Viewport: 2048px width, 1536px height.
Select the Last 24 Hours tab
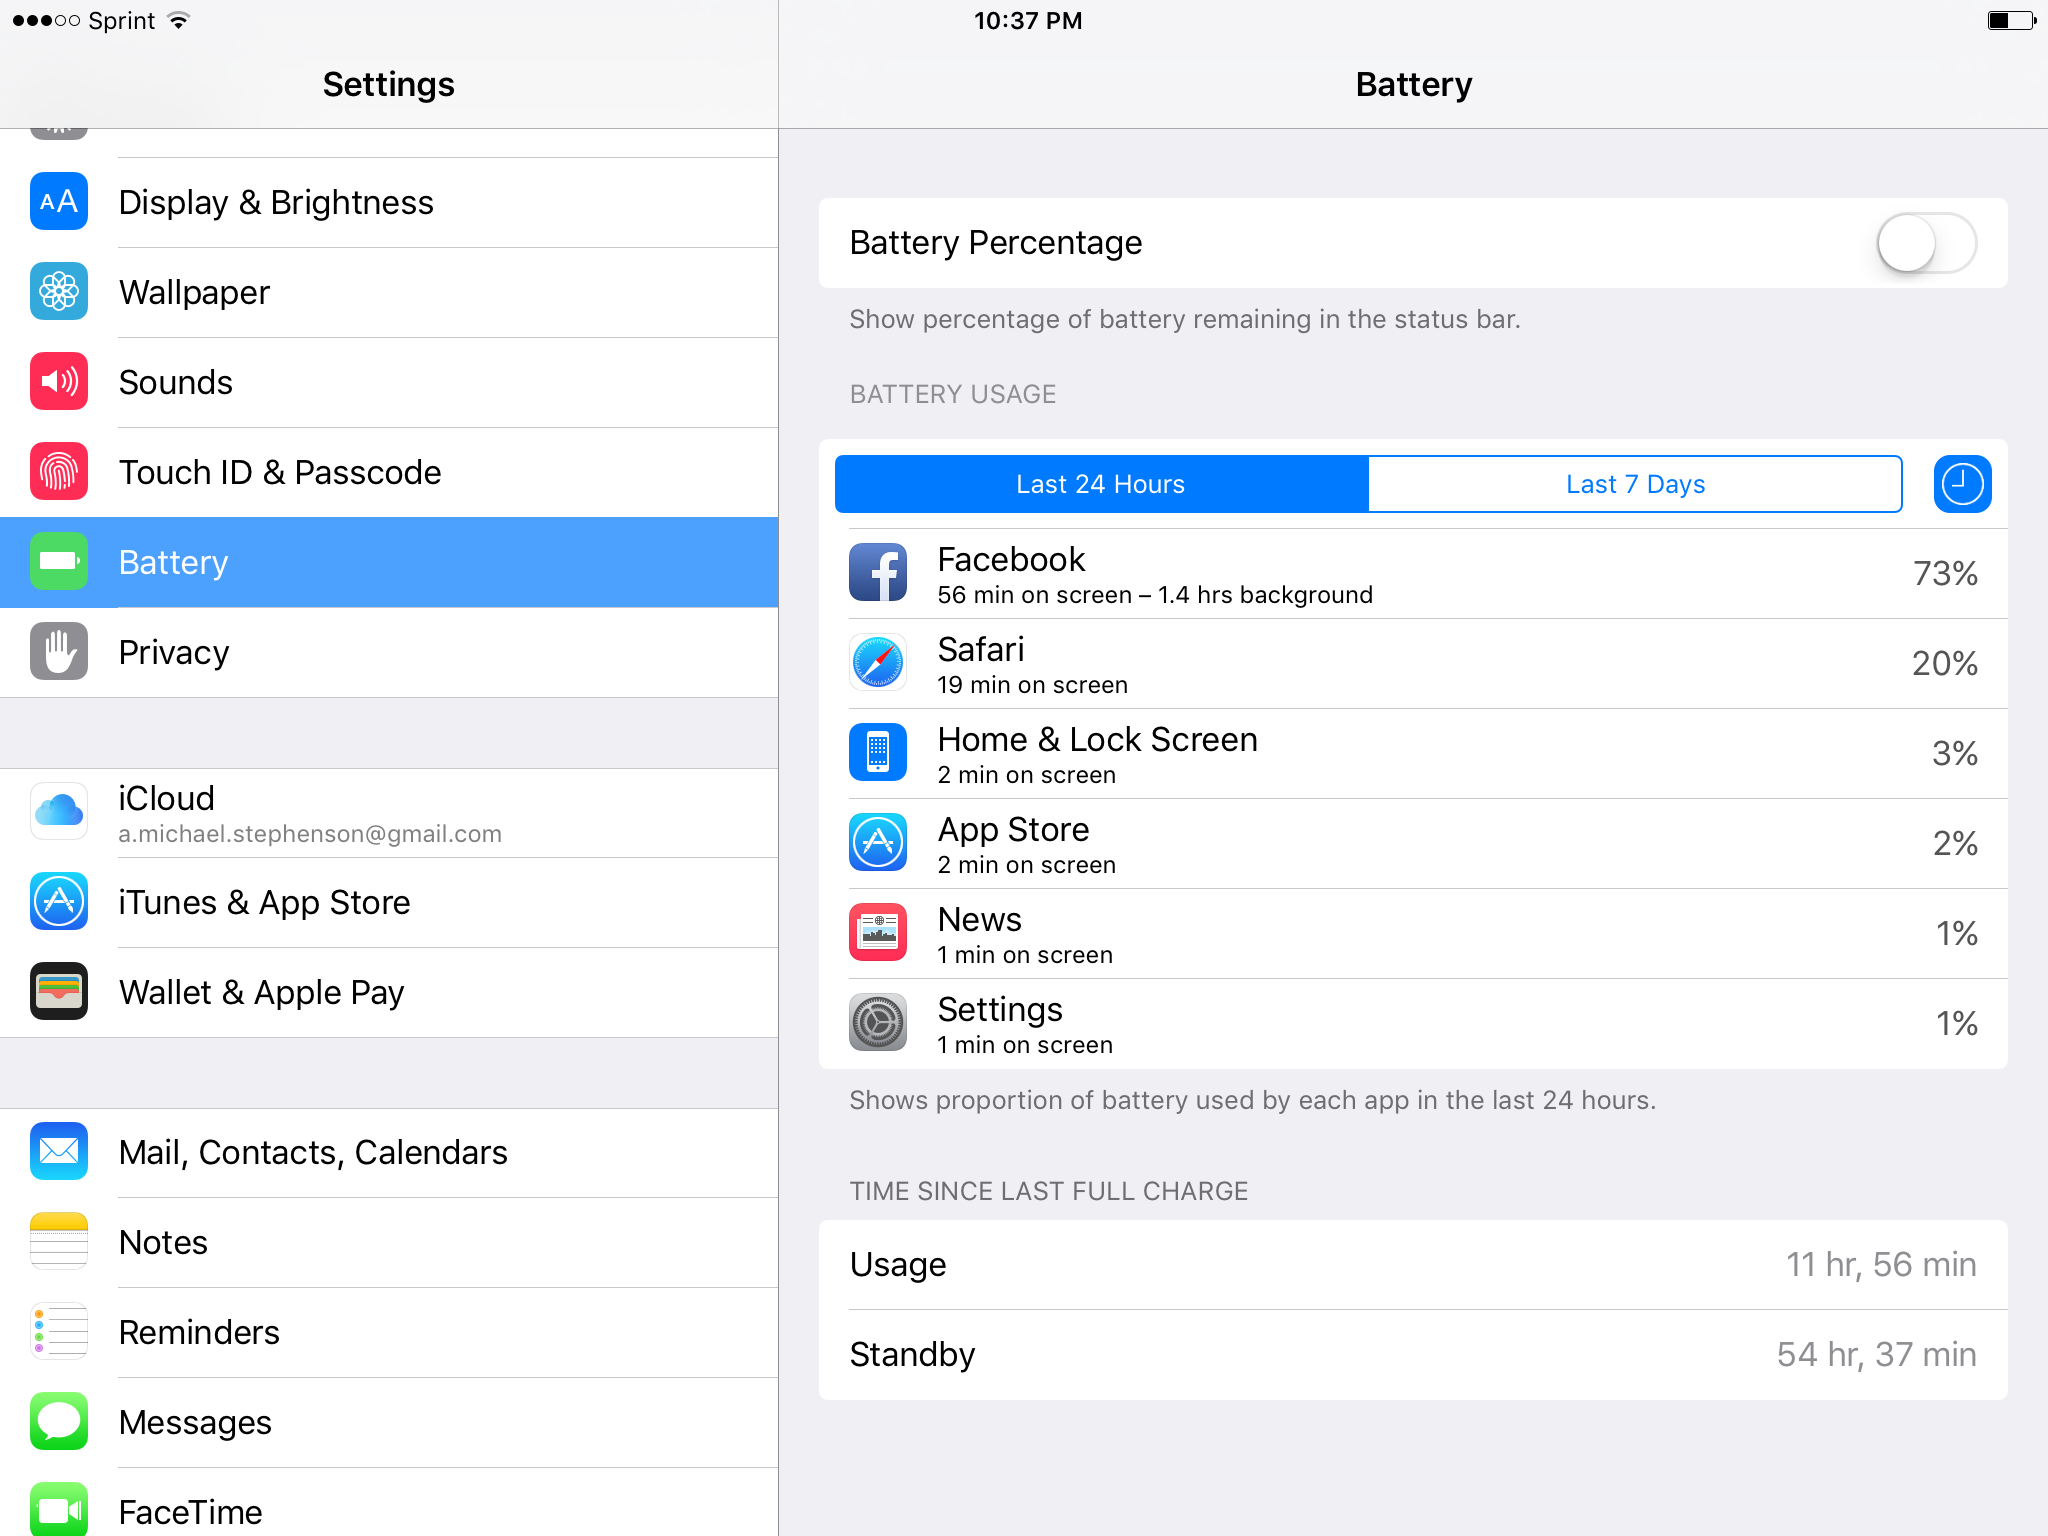pos(1101,484)
